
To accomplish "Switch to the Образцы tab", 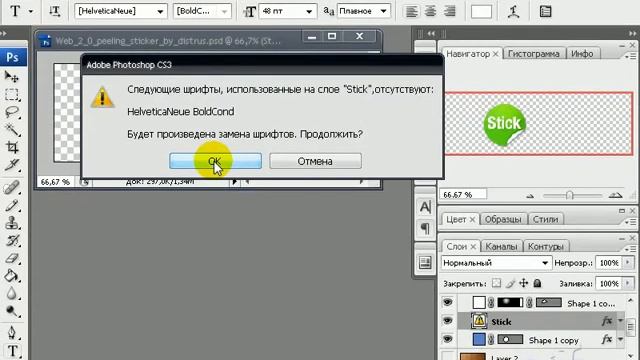I will pos(503,219).
